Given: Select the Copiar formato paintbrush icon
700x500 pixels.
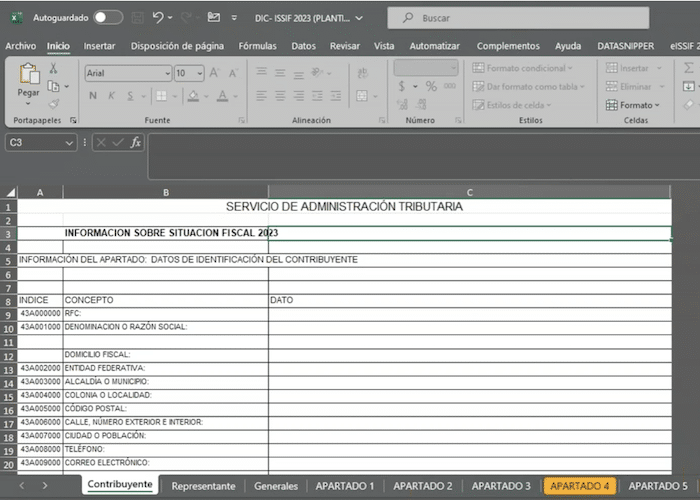Looking at the screenshot, I should [53, 103].
